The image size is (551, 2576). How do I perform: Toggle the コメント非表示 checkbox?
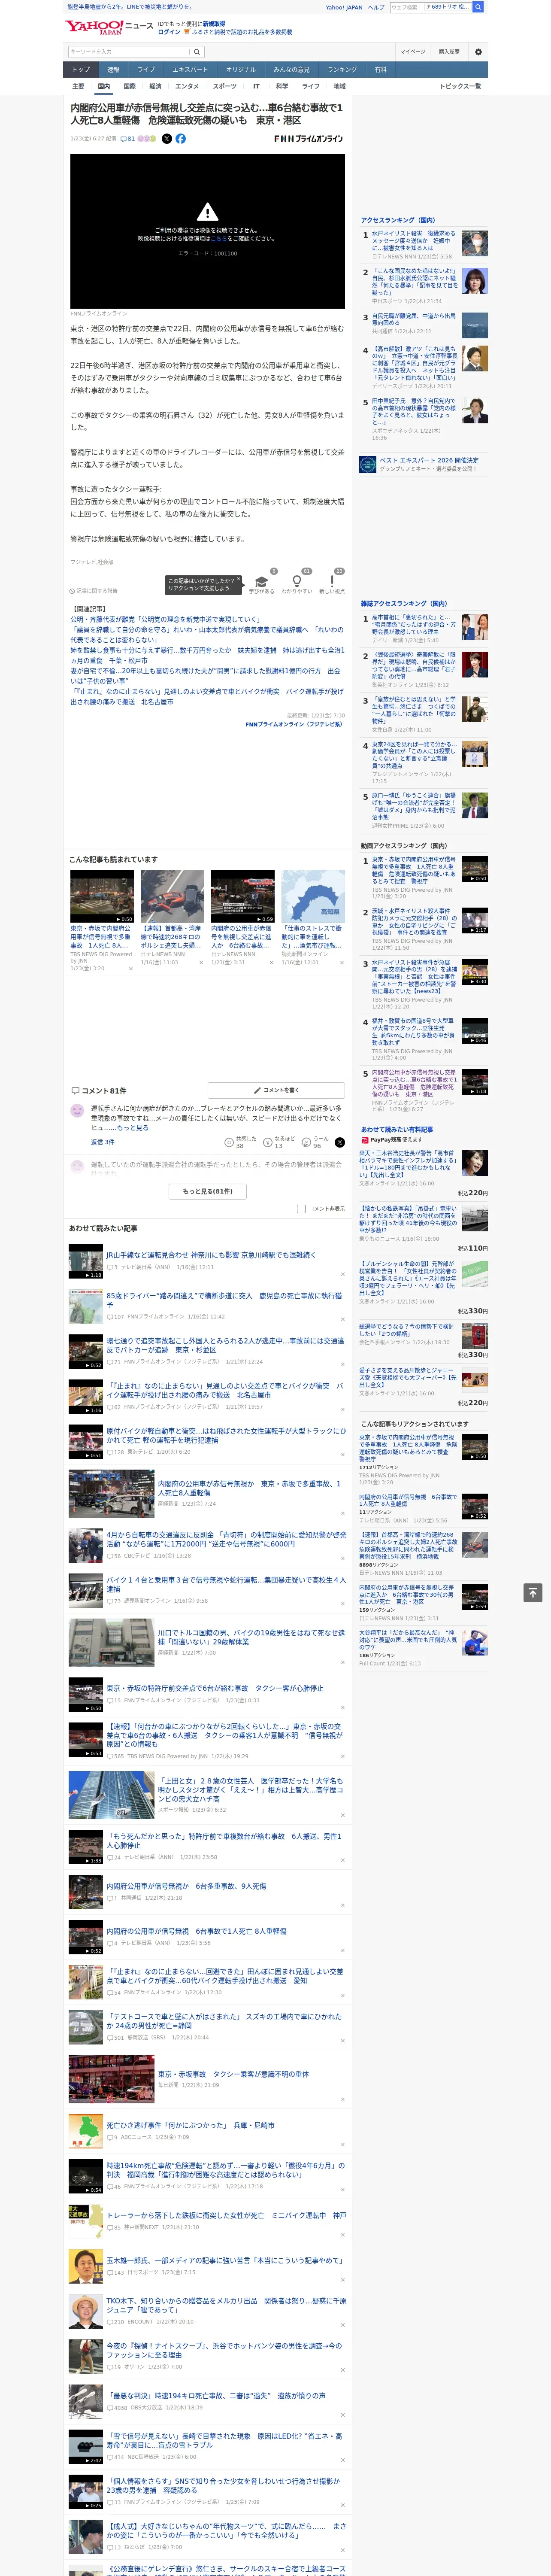tap(301, 1208)
